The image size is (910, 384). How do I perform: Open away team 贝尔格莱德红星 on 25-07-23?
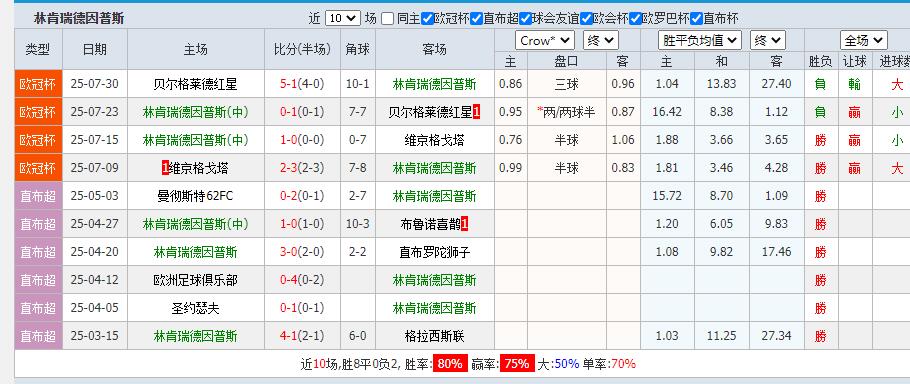pos(430,112)
